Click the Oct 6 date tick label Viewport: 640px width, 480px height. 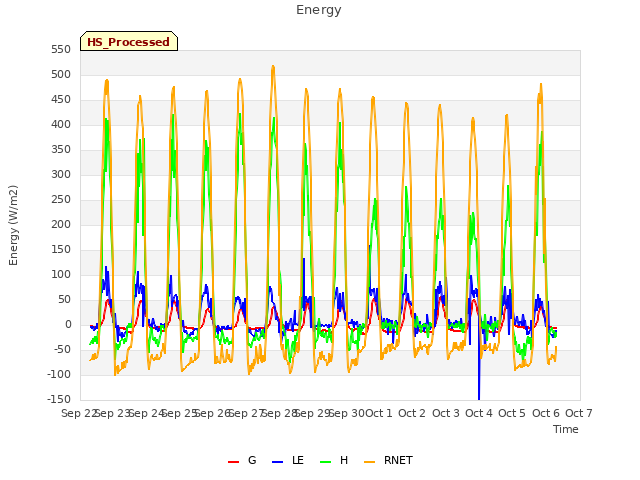(x=546, y=413)
